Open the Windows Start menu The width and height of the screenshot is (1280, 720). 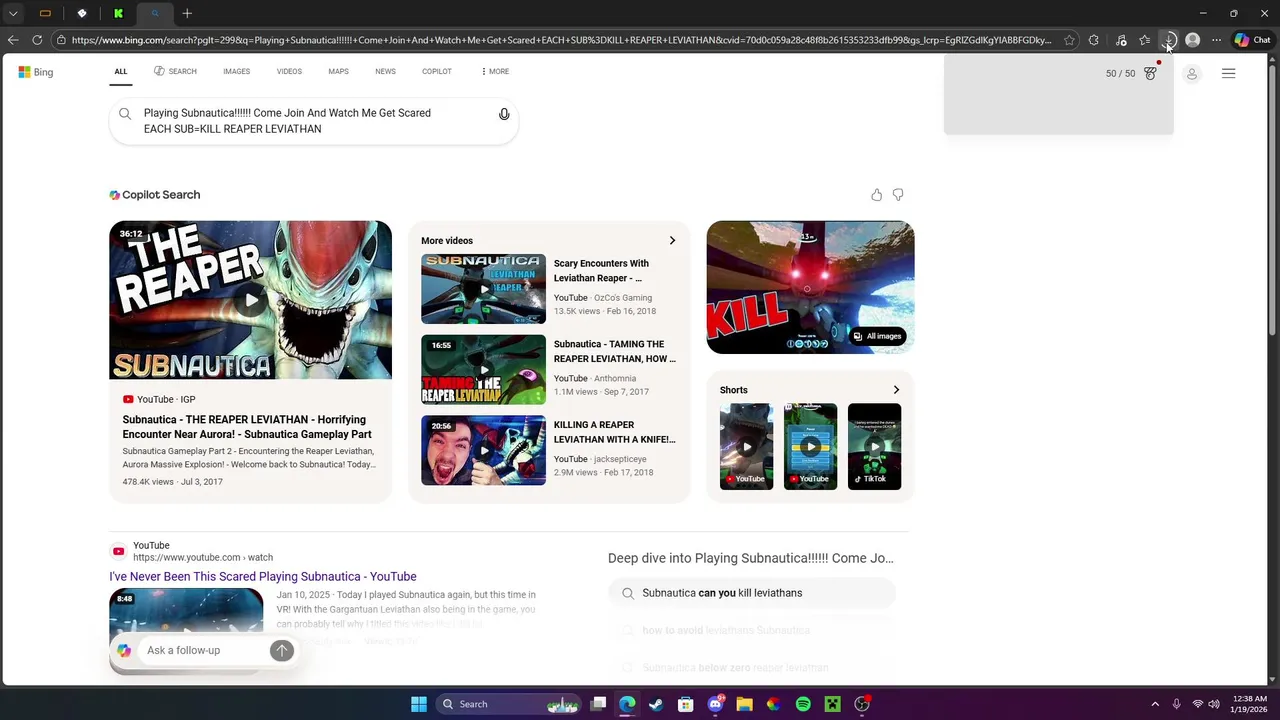pos(419,704)
